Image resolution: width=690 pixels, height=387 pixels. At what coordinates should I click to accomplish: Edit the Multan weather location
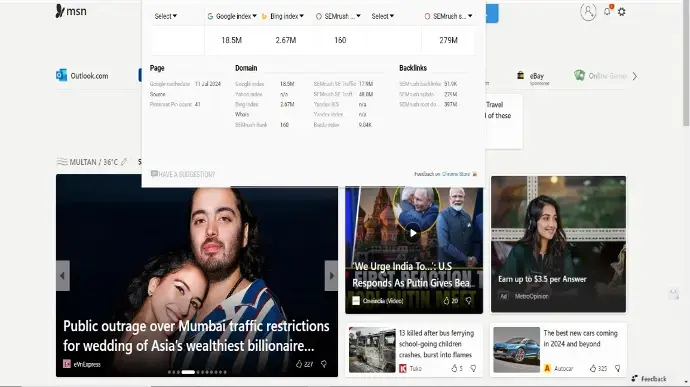(124, 162)
